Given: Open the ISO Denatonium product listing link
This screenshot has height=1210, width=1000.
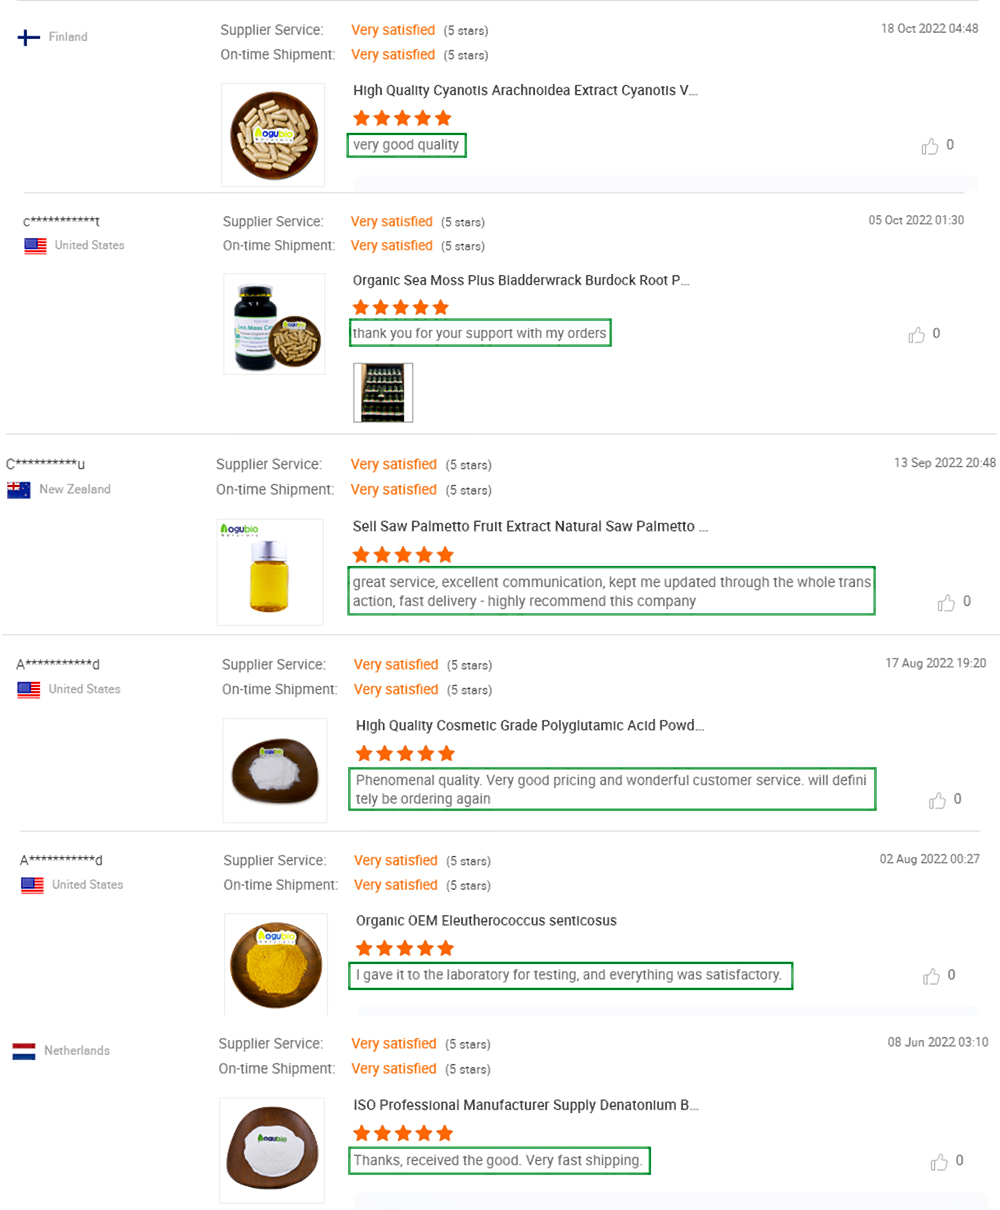Looking at the screenshot, I should point(525,1105).
